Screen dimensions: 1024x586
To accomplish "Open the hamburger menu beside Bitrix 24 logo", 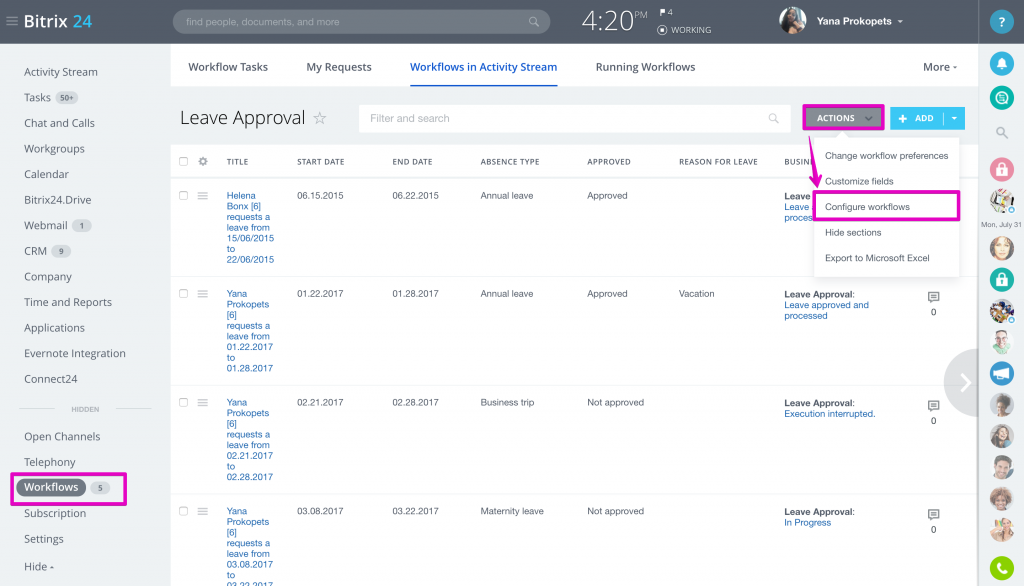I will tap(12, 22).
